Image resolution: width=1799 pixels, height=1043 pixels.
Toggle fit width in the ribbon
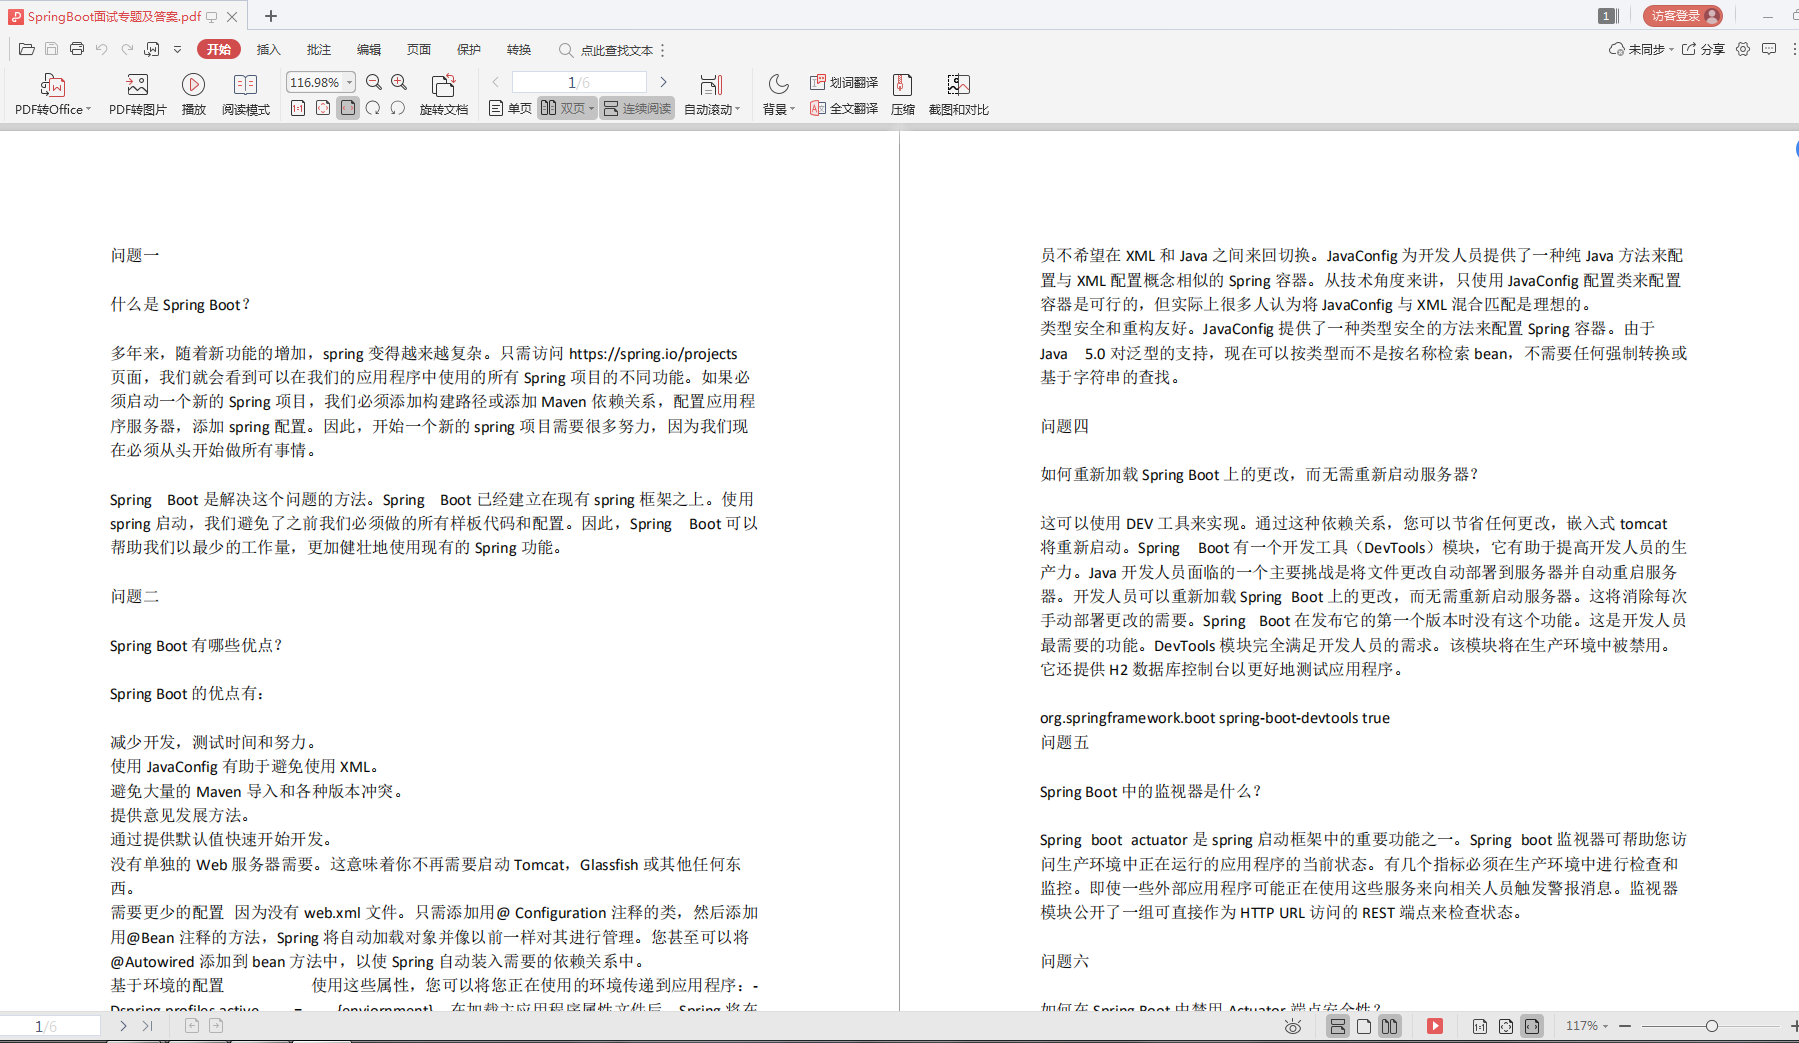tap(348, 108)
